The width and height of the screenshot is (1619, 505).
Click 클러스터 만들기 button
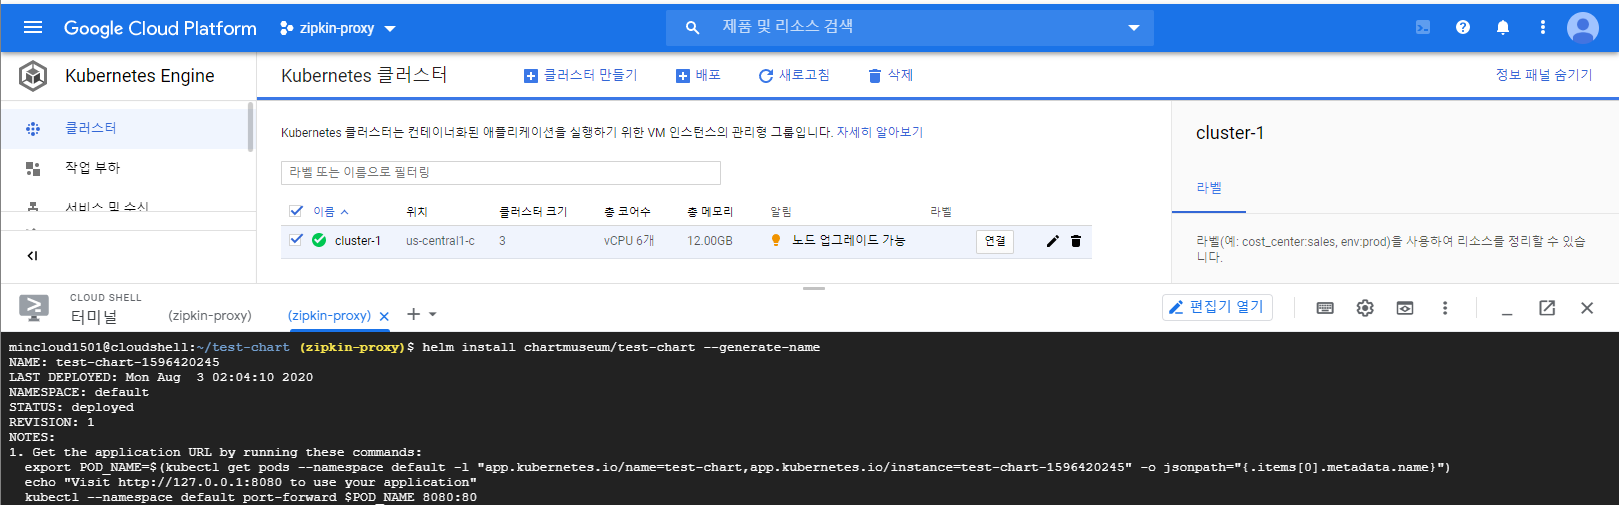coord(580,75)
